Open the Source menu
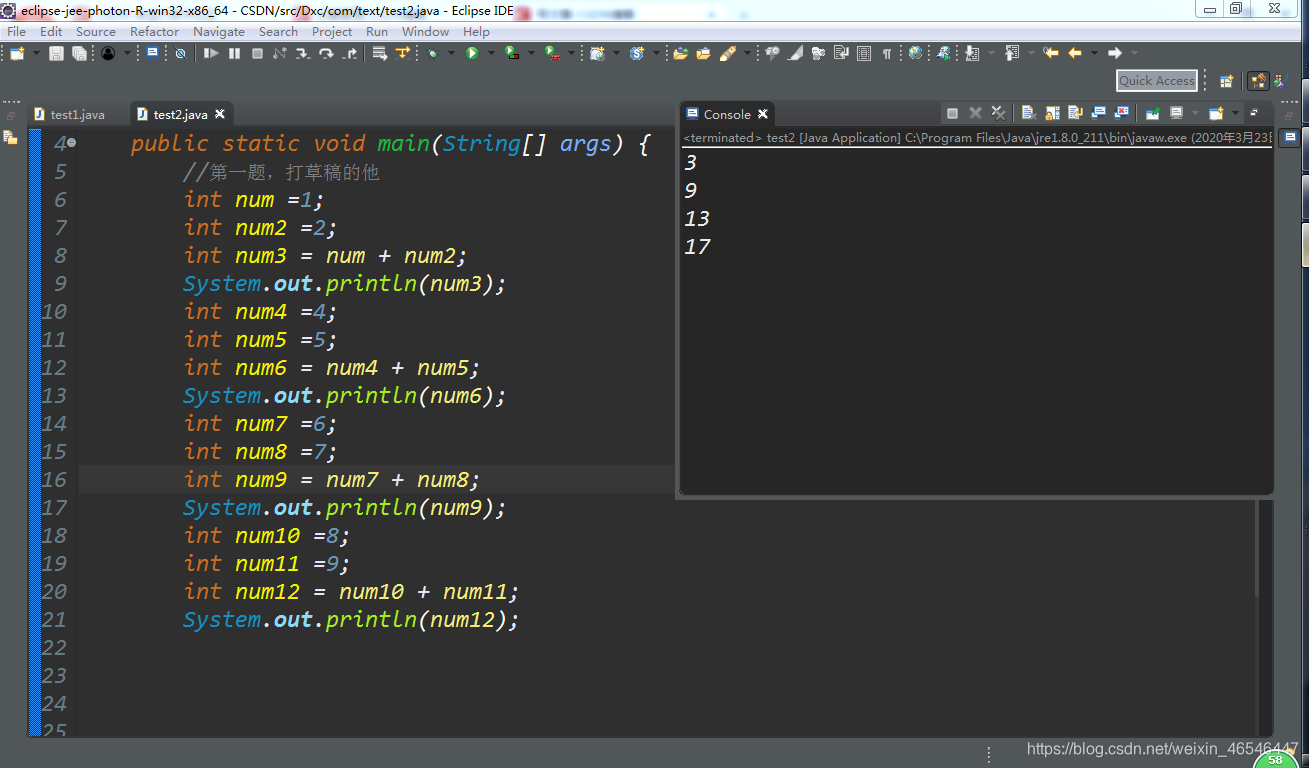Image resolution: width=1309 pixels, height=768 pixels. pyautogui.click(x=95, y=31)
